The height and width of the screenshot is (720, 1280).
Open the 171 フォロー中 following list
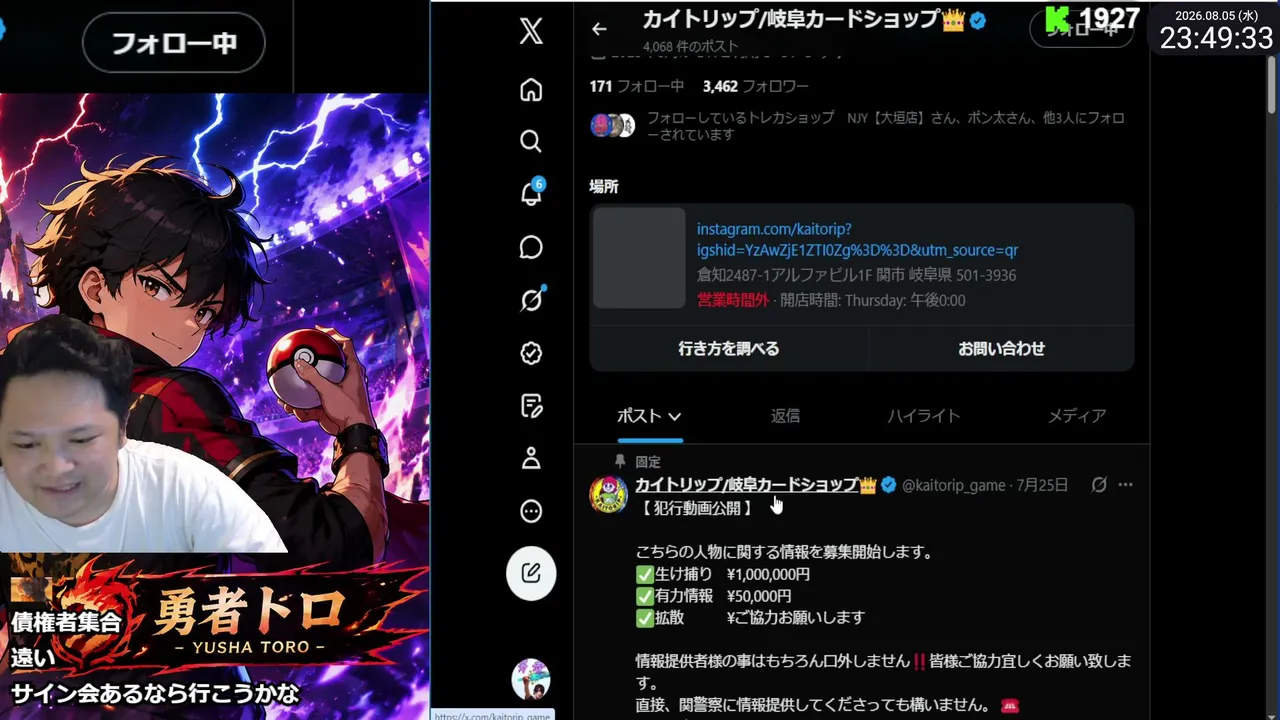[637, 86]
